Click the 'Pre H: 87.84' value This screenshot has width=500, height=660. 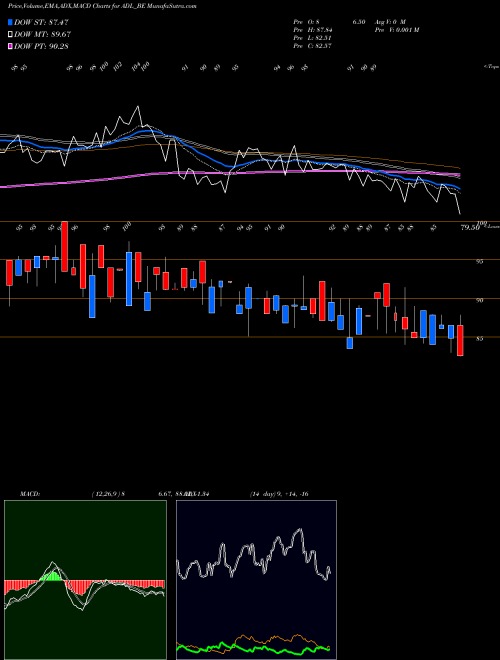(x=313, y=30)
